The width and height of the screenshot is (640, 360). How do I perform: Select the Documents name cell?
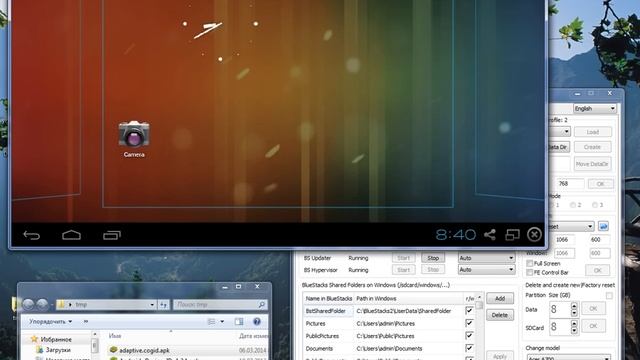click(x=329, y=349)
